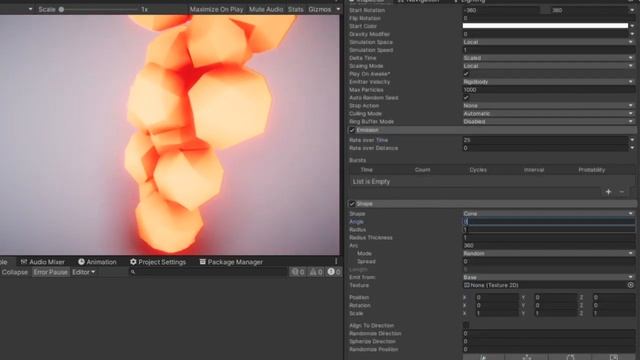Screen dimensions: 640x360
Task: Toggle Play On Awake checkbox
Action: [466, 74]
